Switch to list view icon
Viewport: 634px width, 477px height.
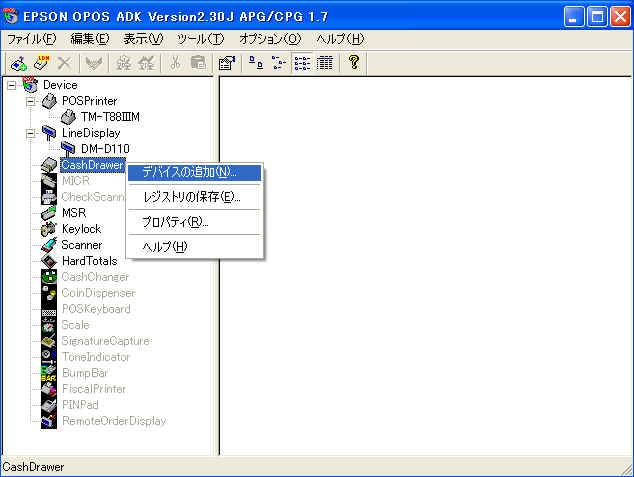(302, 63)
